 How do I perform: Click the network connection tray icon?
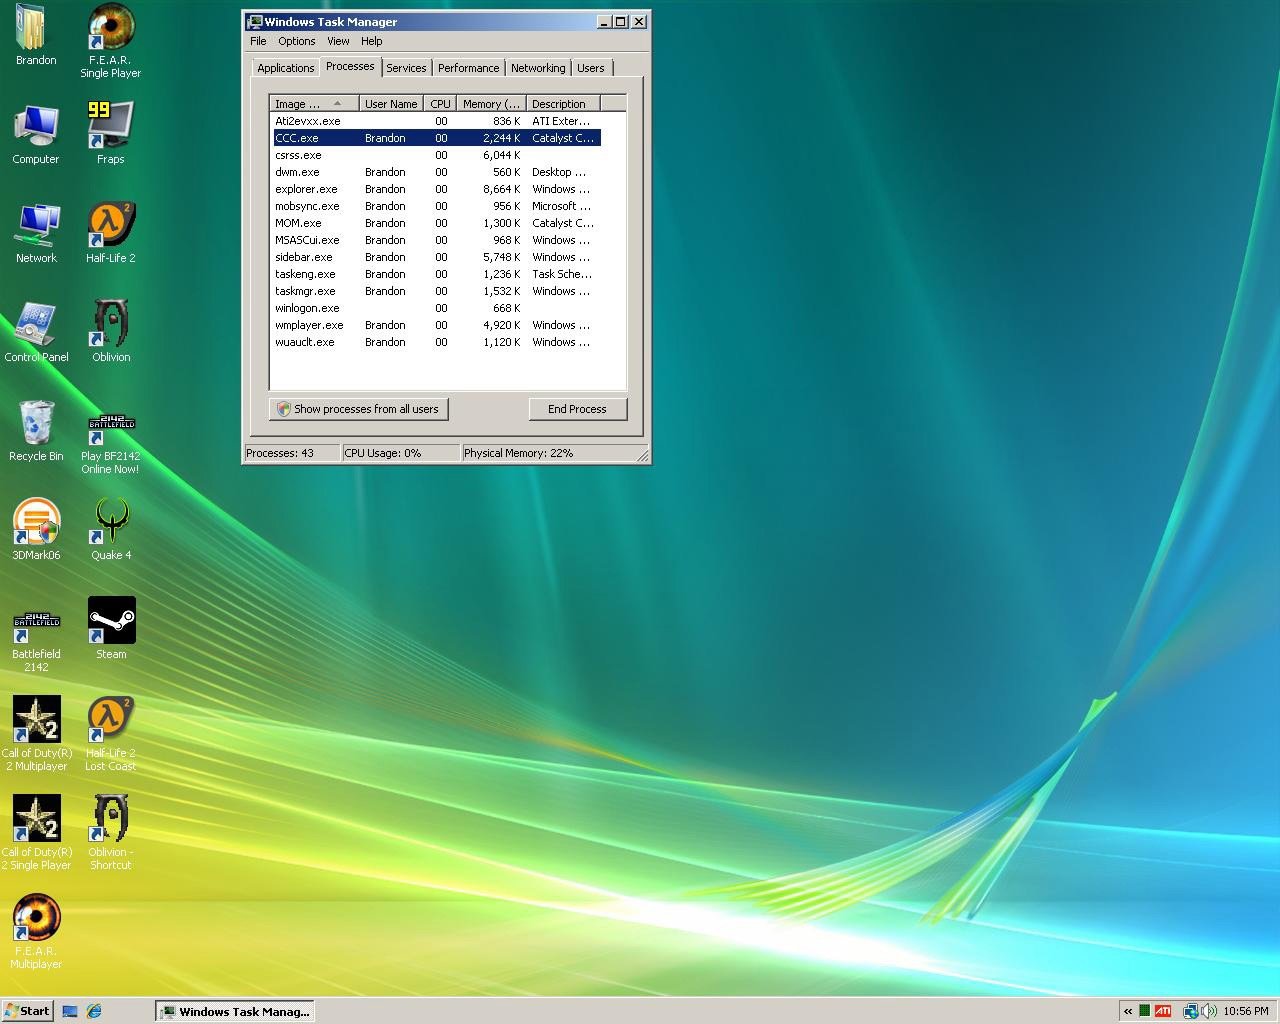pos(1190,1011)
